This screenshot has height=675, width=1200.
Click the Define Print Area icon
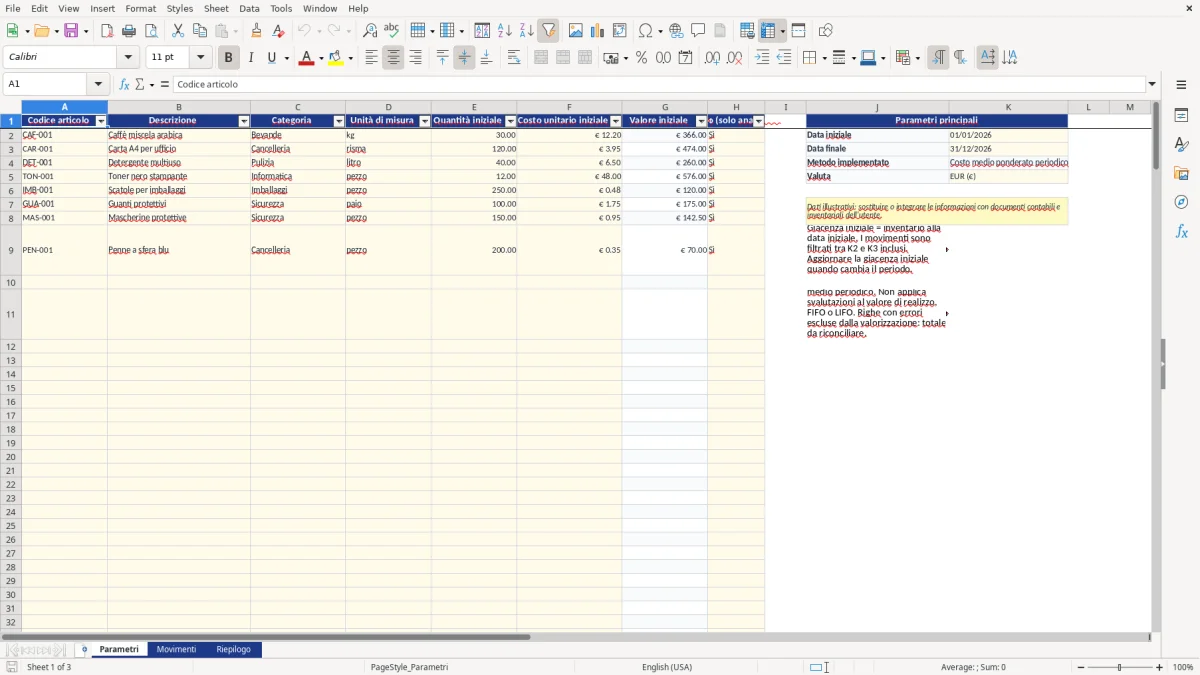pyautogui.click(x=747, y=31)
